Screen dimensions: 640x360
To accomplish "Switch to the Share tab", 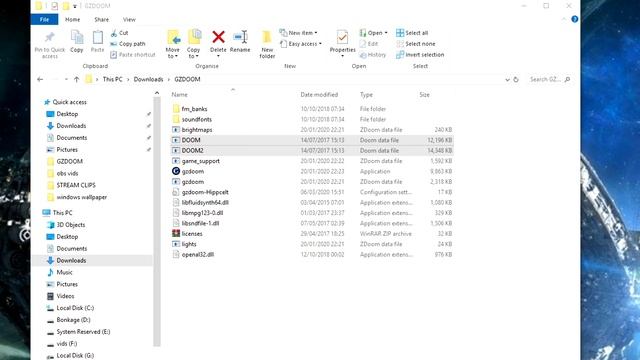I will click(102, 19).
